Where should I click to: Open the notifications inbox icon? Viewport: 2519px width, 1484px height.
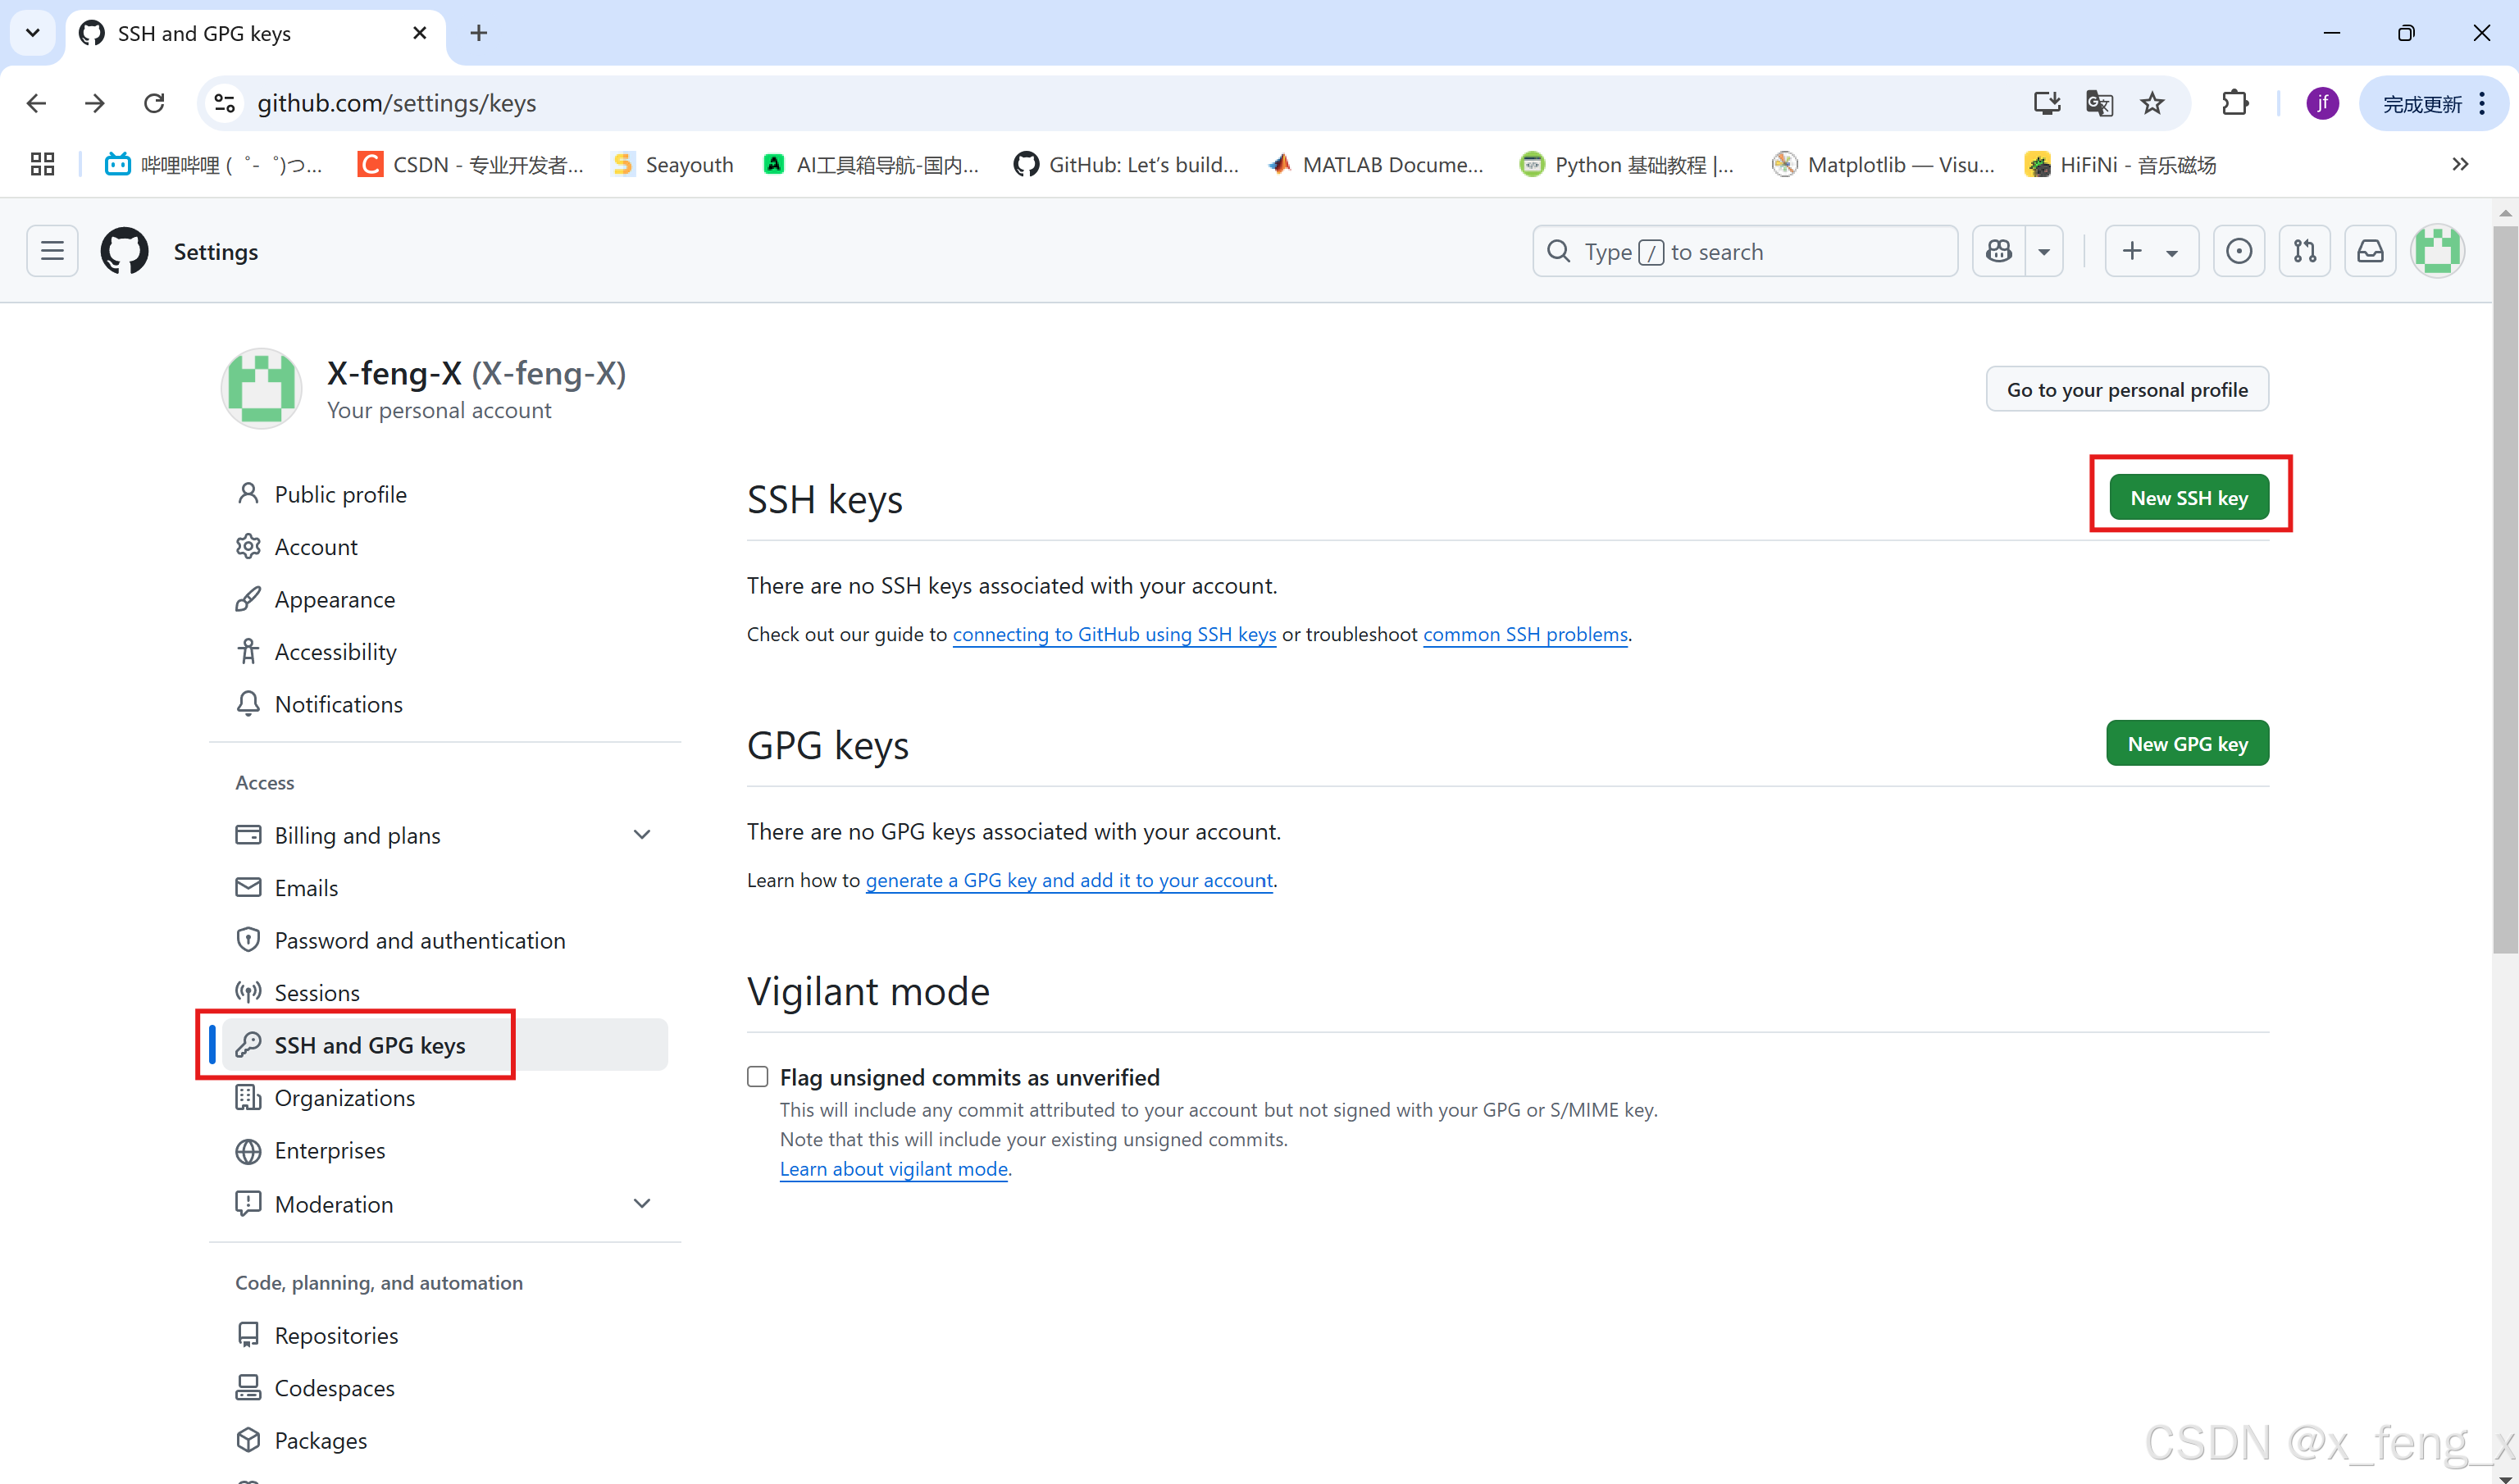point(2369,251)
